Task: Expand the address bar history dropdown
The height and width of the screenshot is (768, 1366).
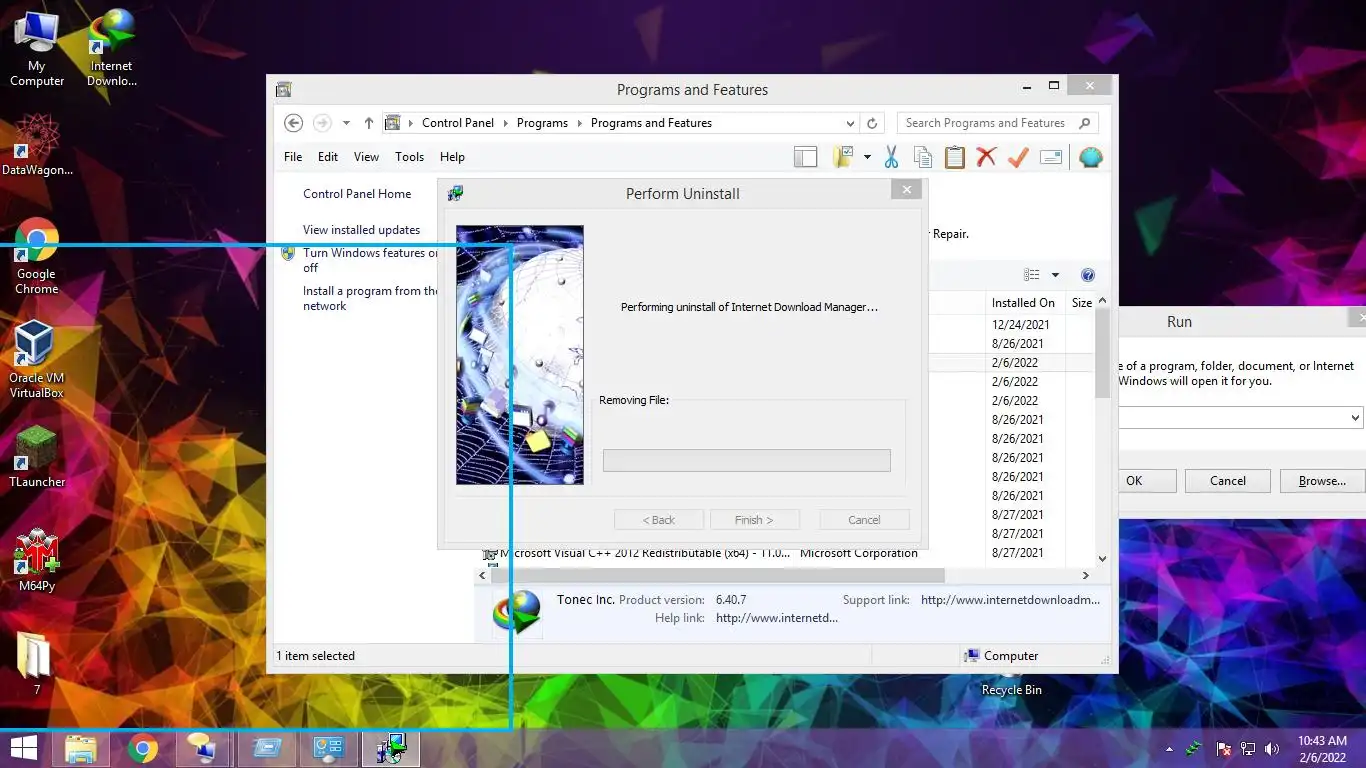Action: 850,123
